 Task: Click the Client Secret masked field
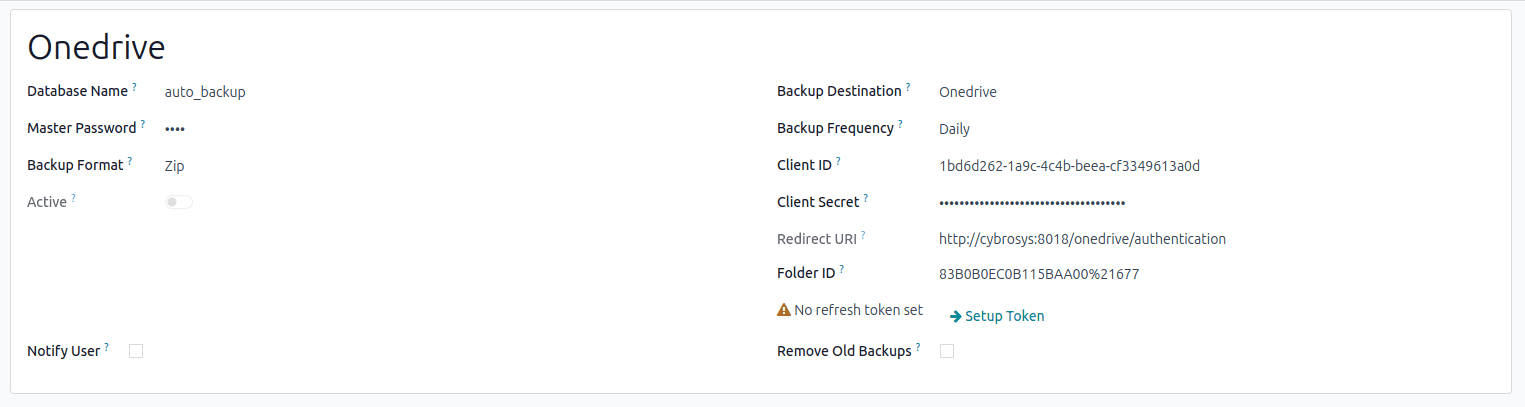tap(1032, 203)
